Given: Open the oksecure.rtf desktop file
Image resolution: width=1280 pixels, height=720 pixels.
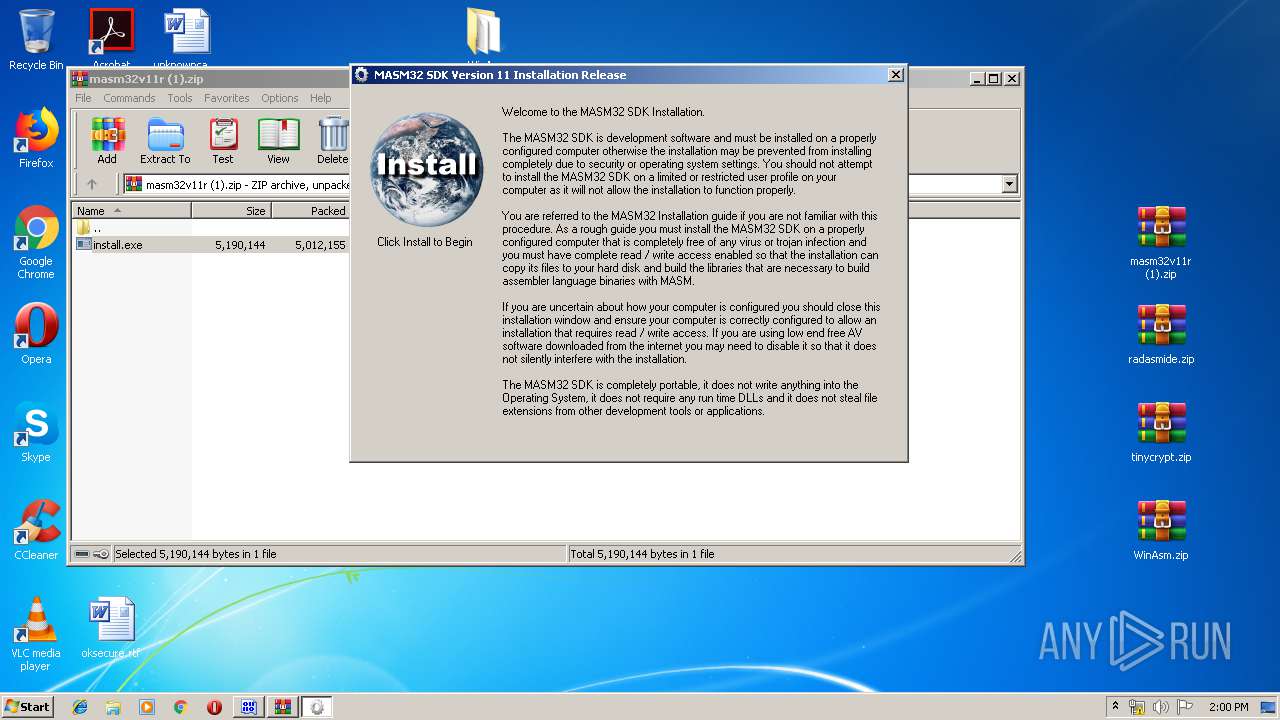Looking at the screenshot, I should [x=110, y=629].
